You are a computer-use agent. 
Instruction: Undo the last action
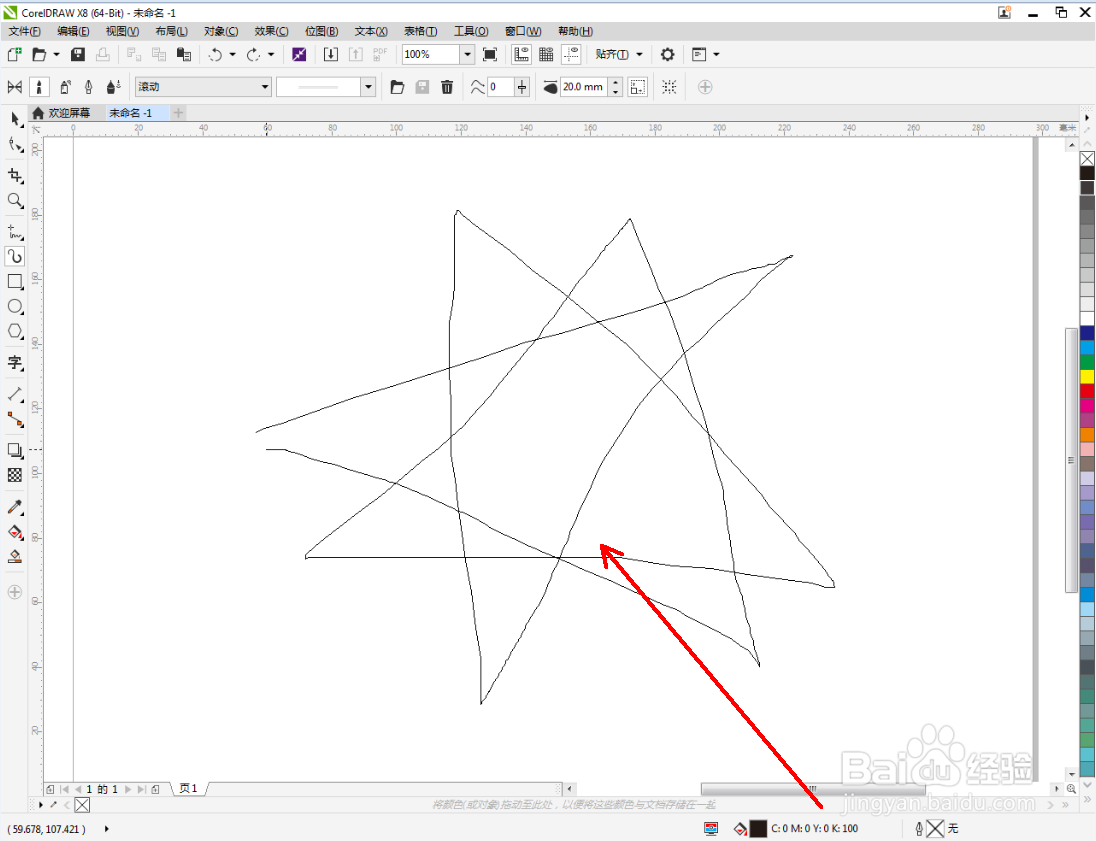pos(215,55)
